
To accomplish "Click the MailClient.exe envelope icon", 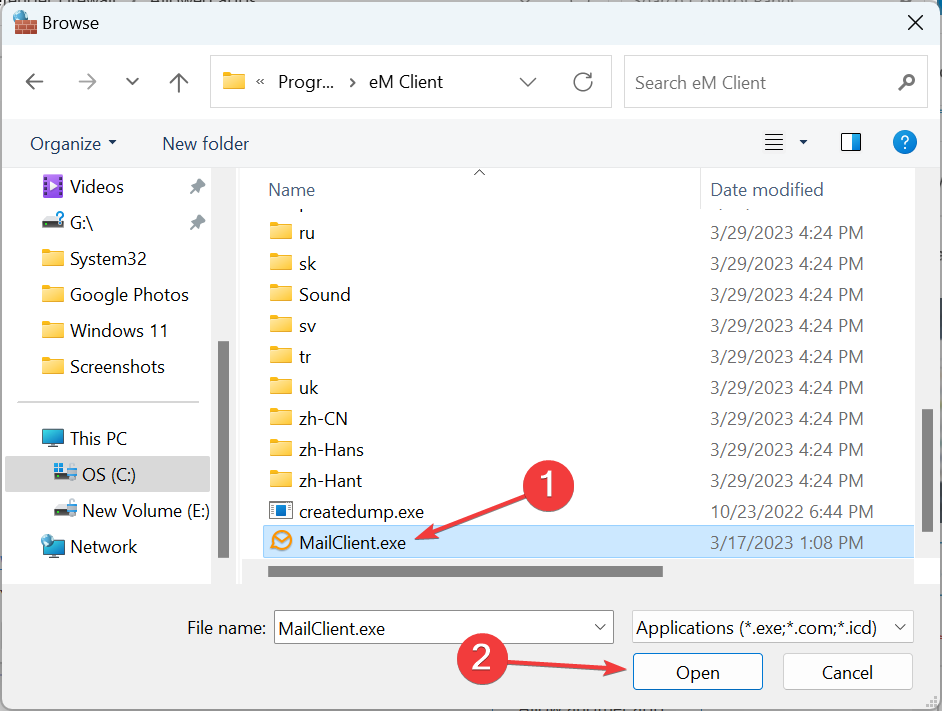I will coord(281,541).
